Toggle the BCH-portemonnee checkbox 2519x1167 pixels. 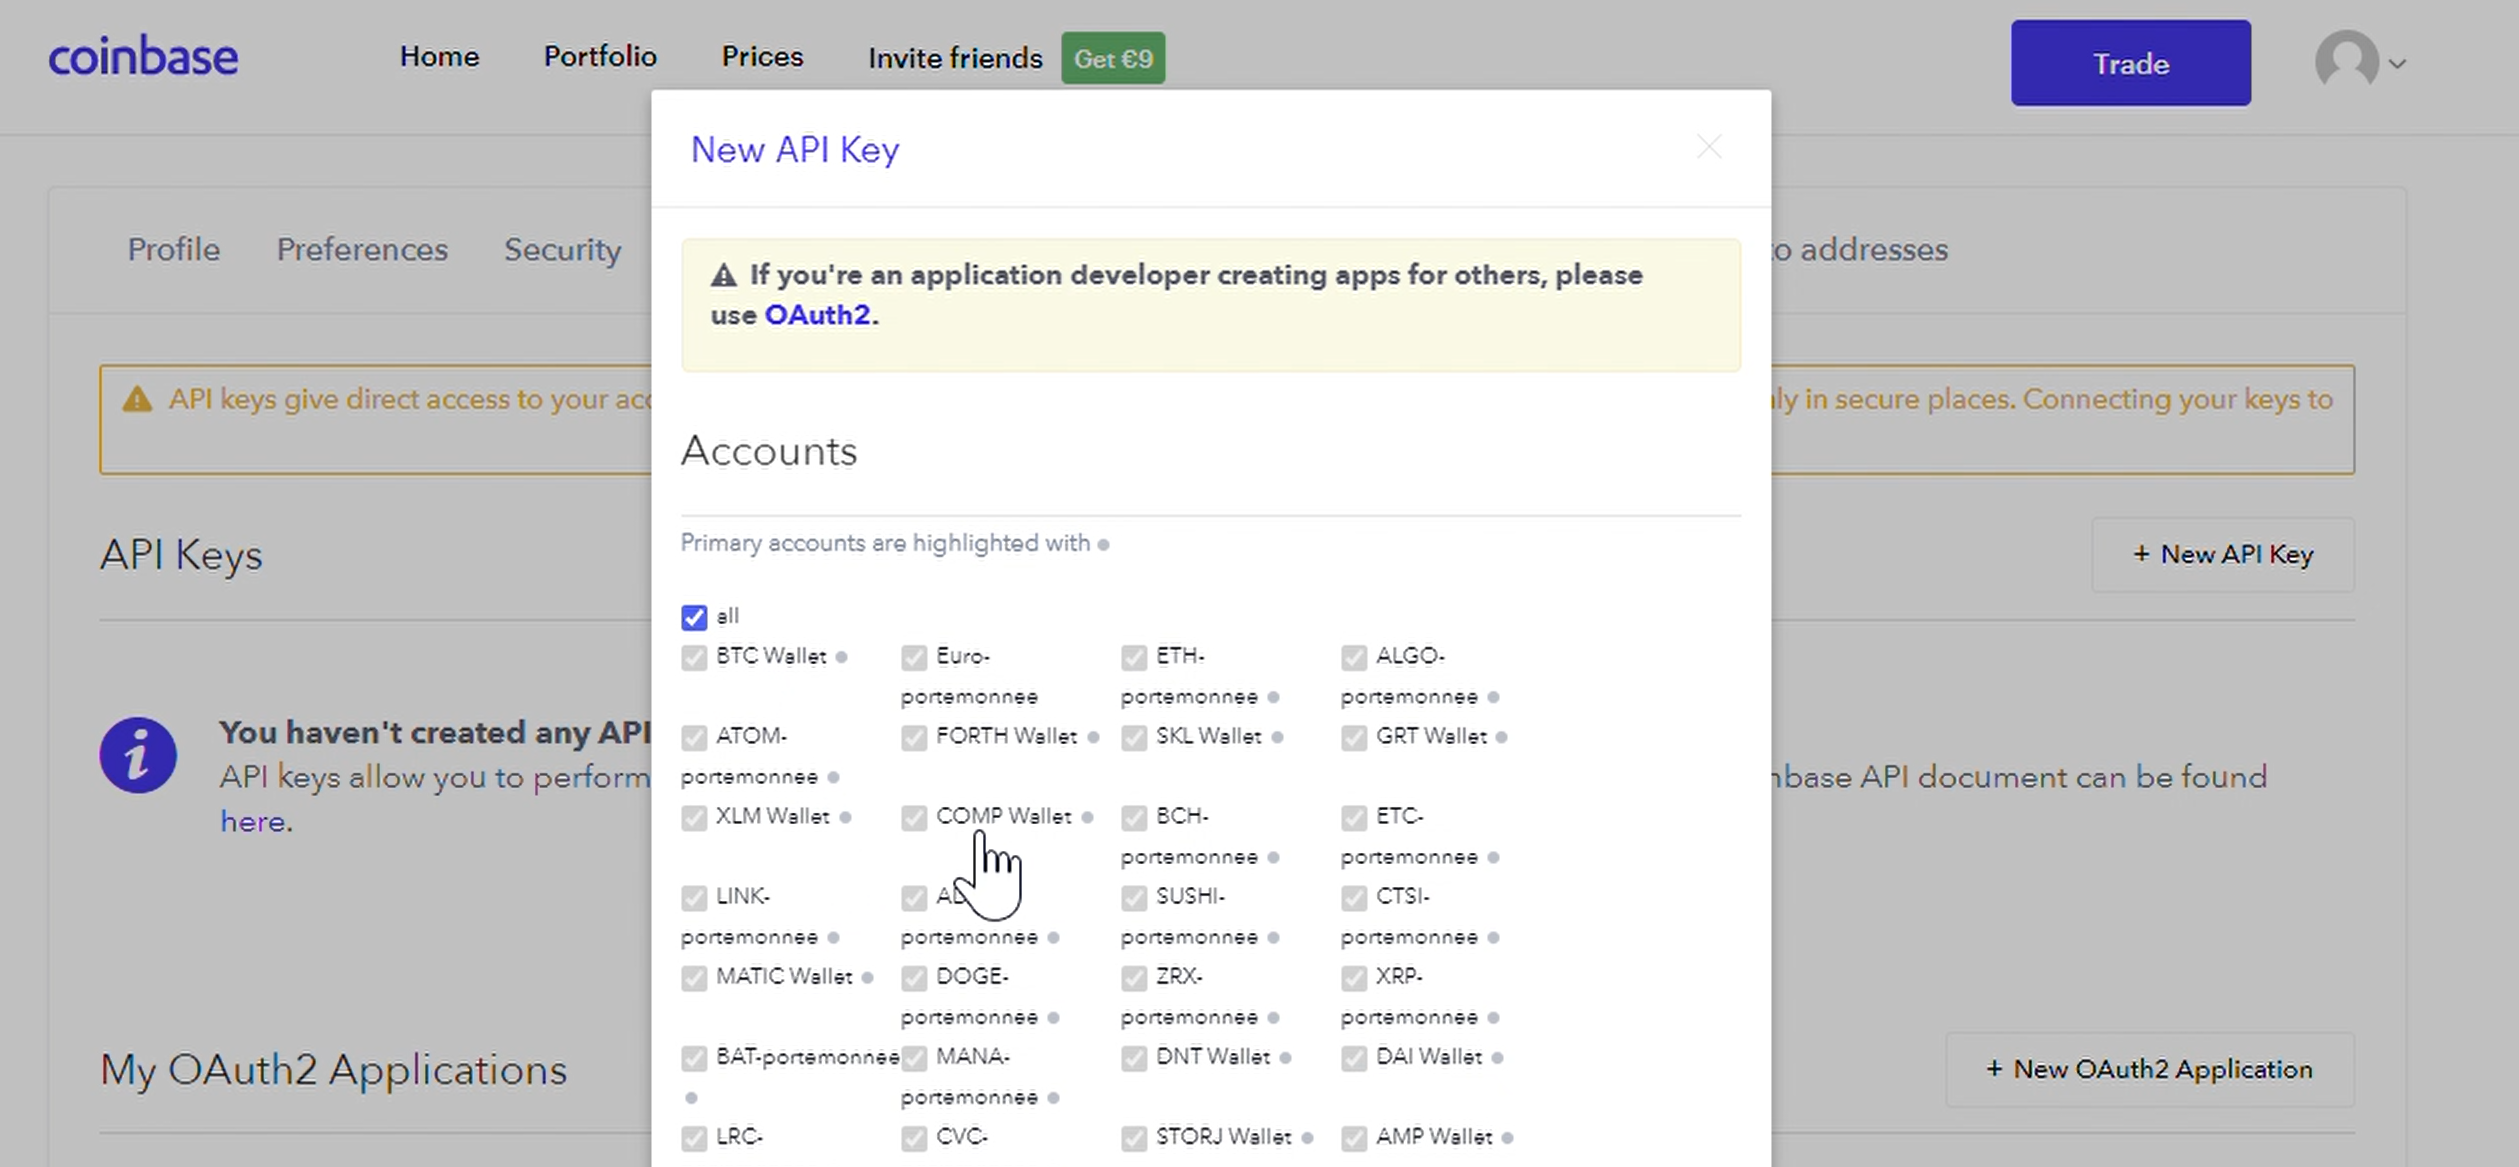1134,817
